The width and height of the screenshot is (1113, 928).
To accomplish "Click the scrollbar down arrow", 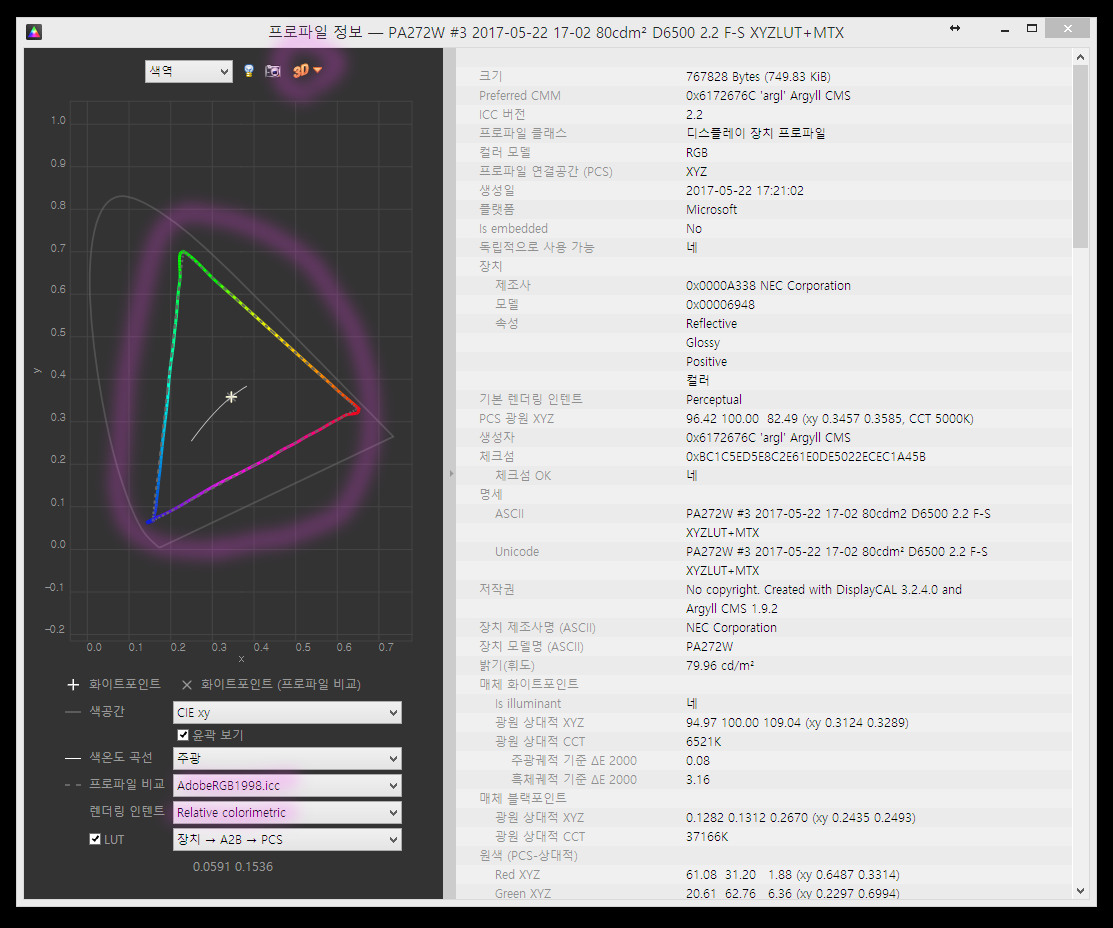I will pyautogui.click(x=1080, y=890).
